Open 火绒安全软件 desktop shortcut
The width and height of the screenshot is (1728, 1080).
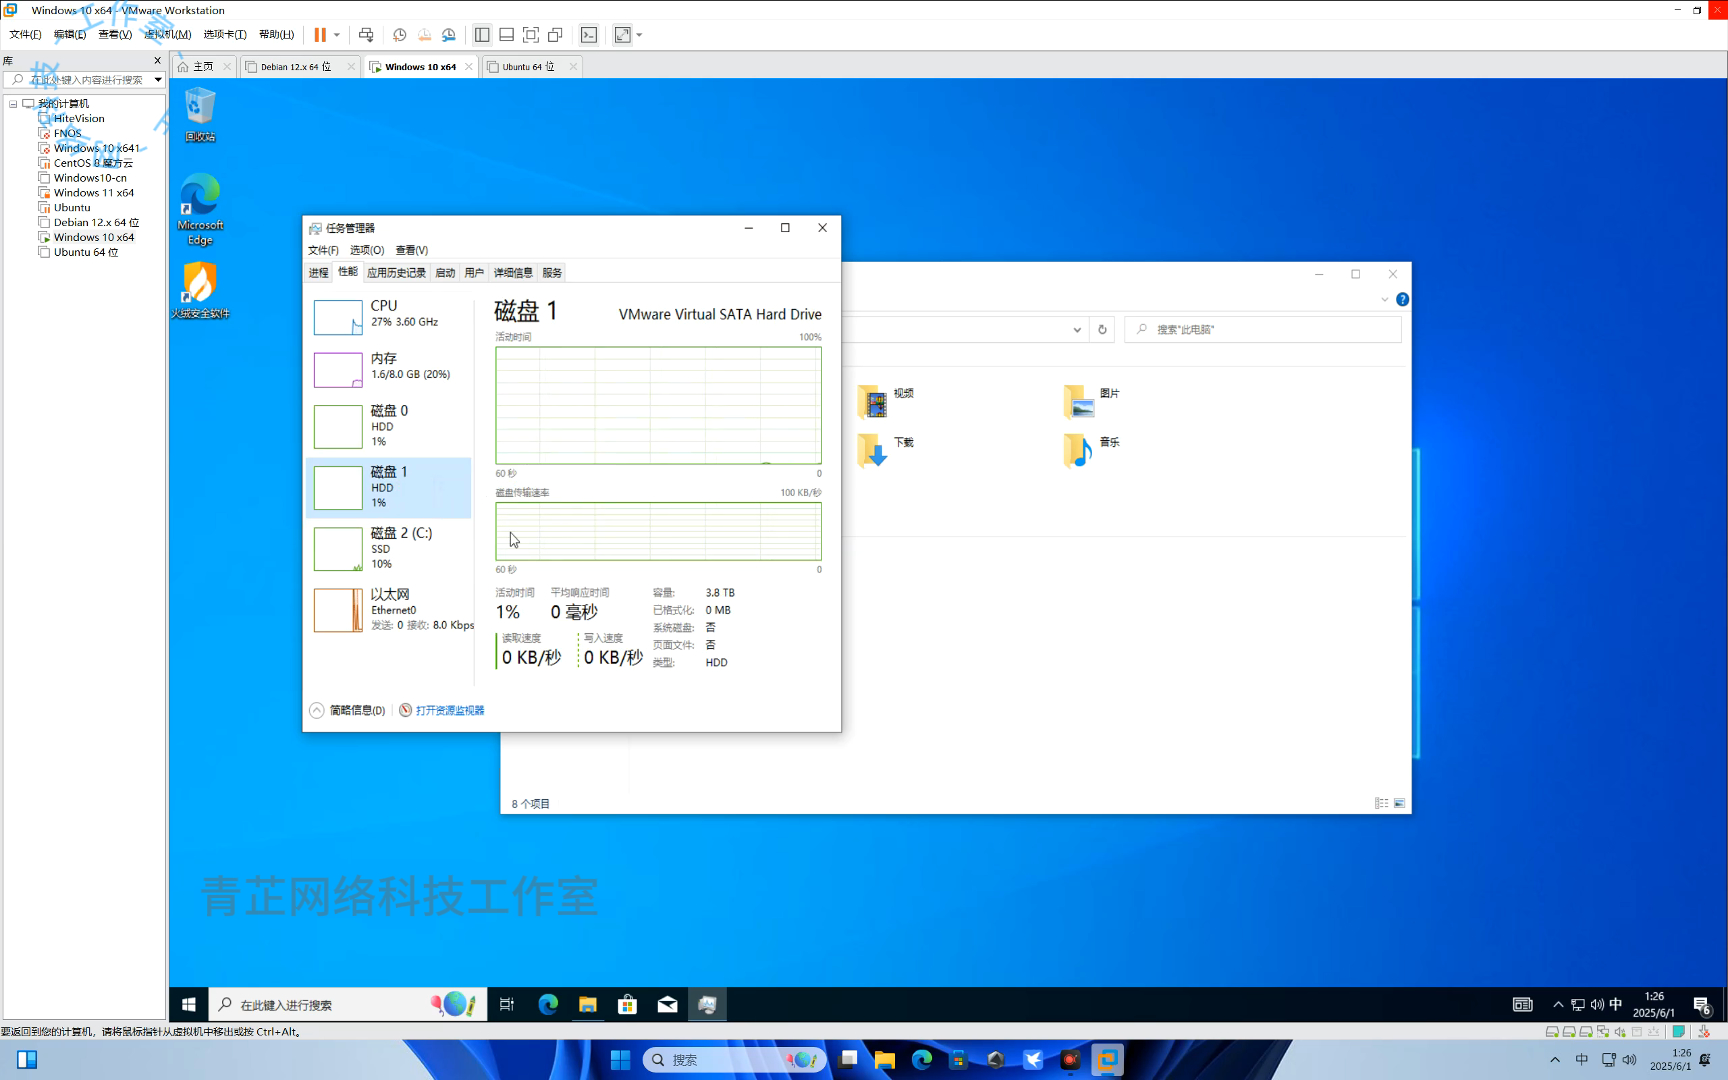tap(200, 291)
